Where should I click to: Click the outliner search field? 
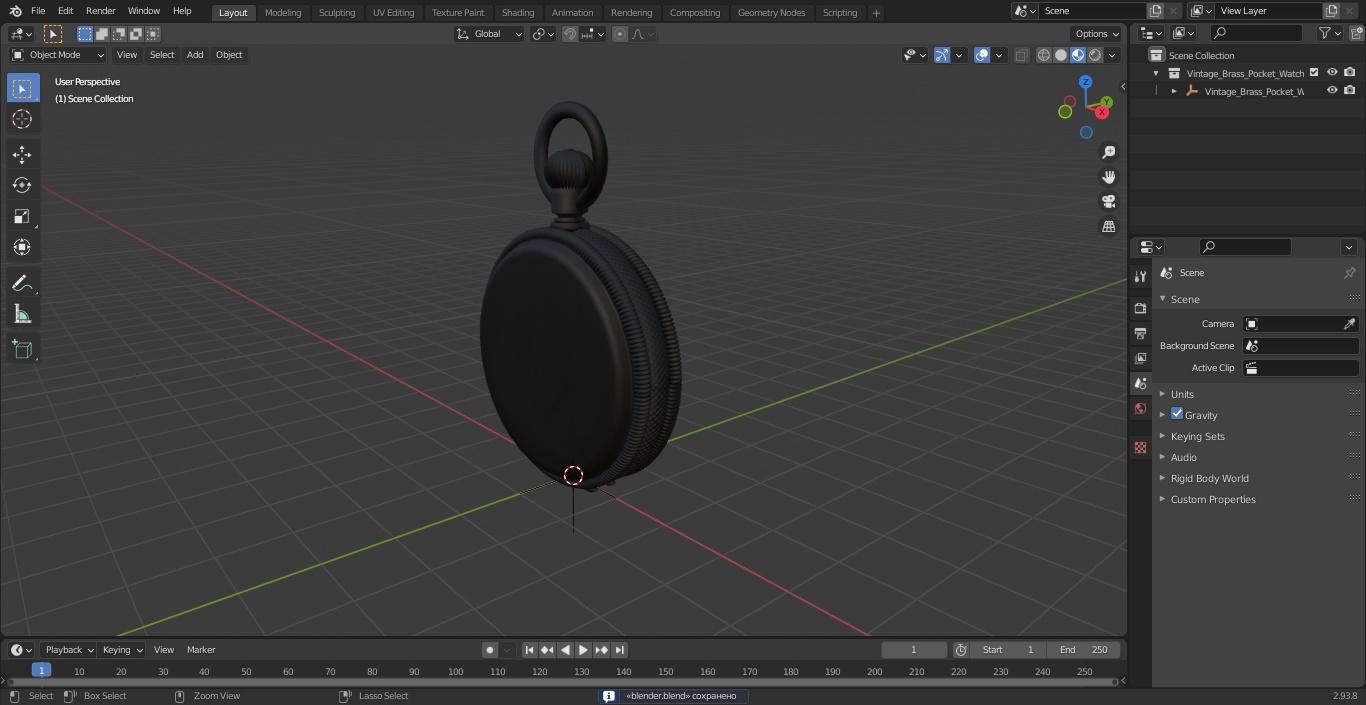click(x=1255, y=33)
